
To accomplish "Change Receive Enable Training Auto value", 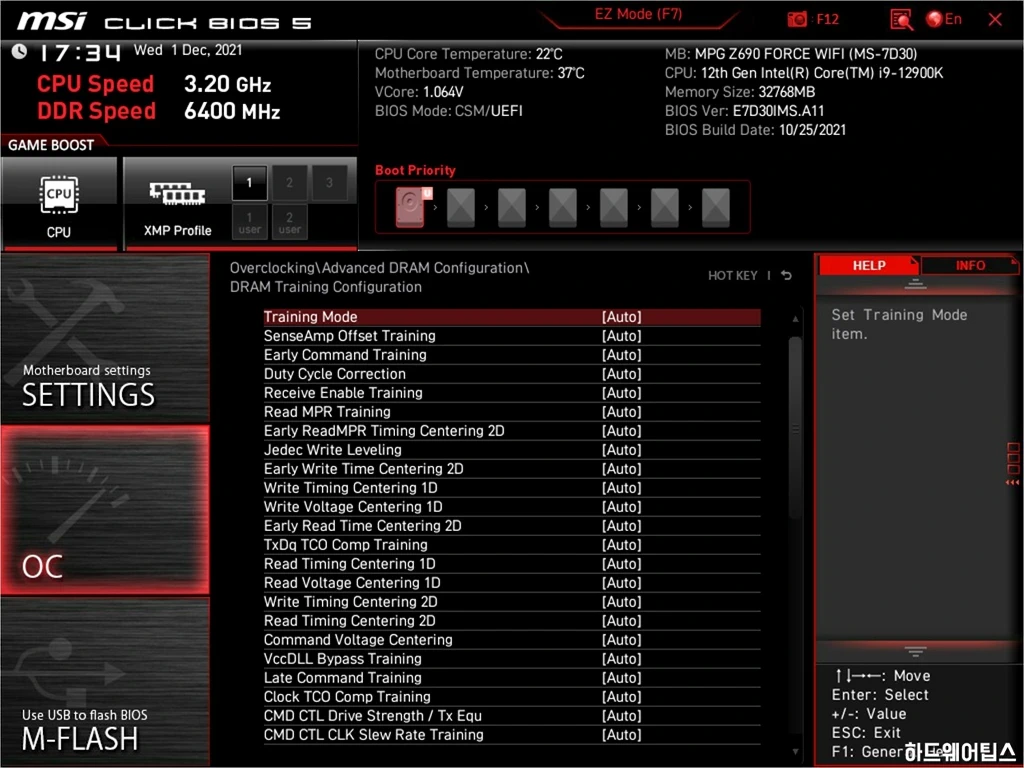I will [621, 392].
